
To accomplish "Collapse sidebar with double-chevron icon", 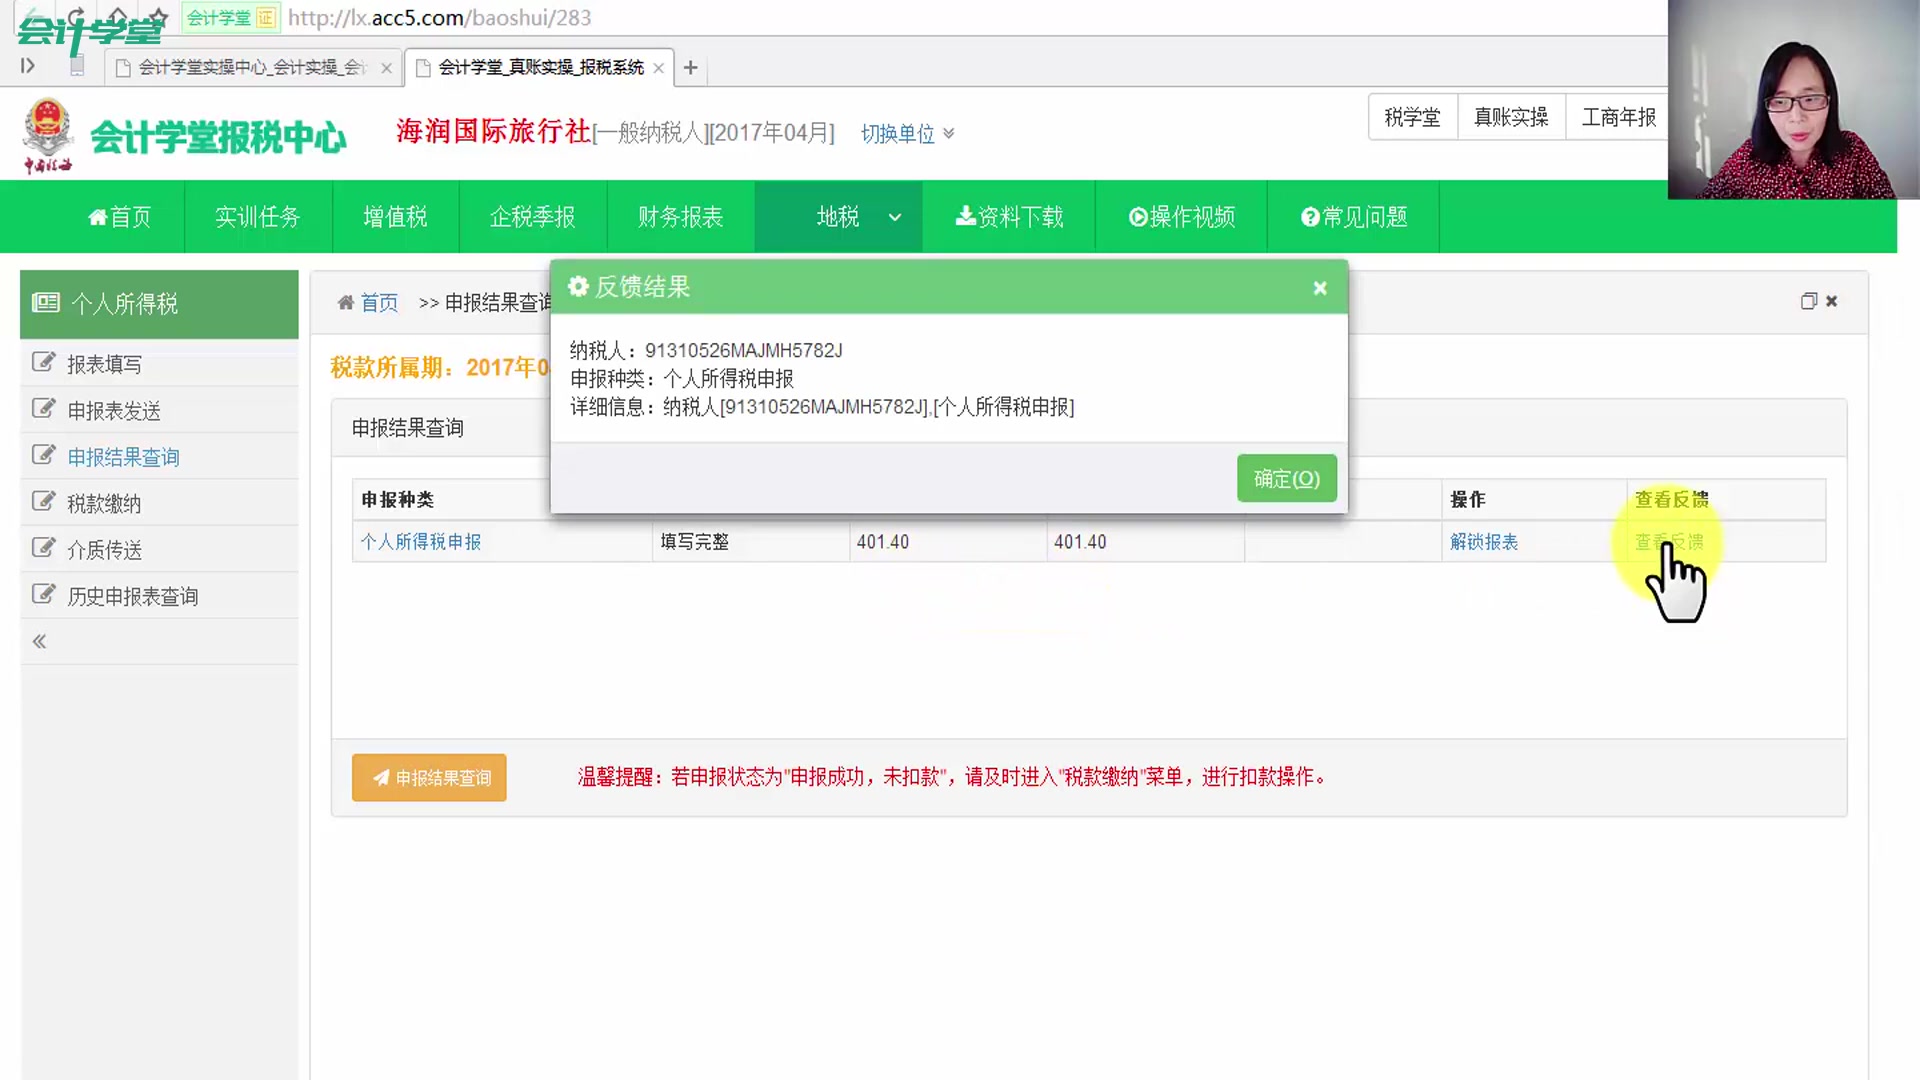I will [39, 642].
